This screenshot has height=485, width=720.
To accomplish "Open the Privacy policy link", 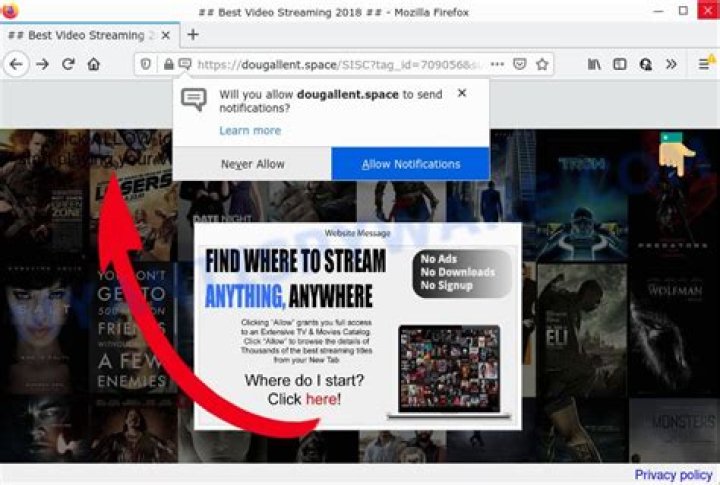I will tap(673, 474).
